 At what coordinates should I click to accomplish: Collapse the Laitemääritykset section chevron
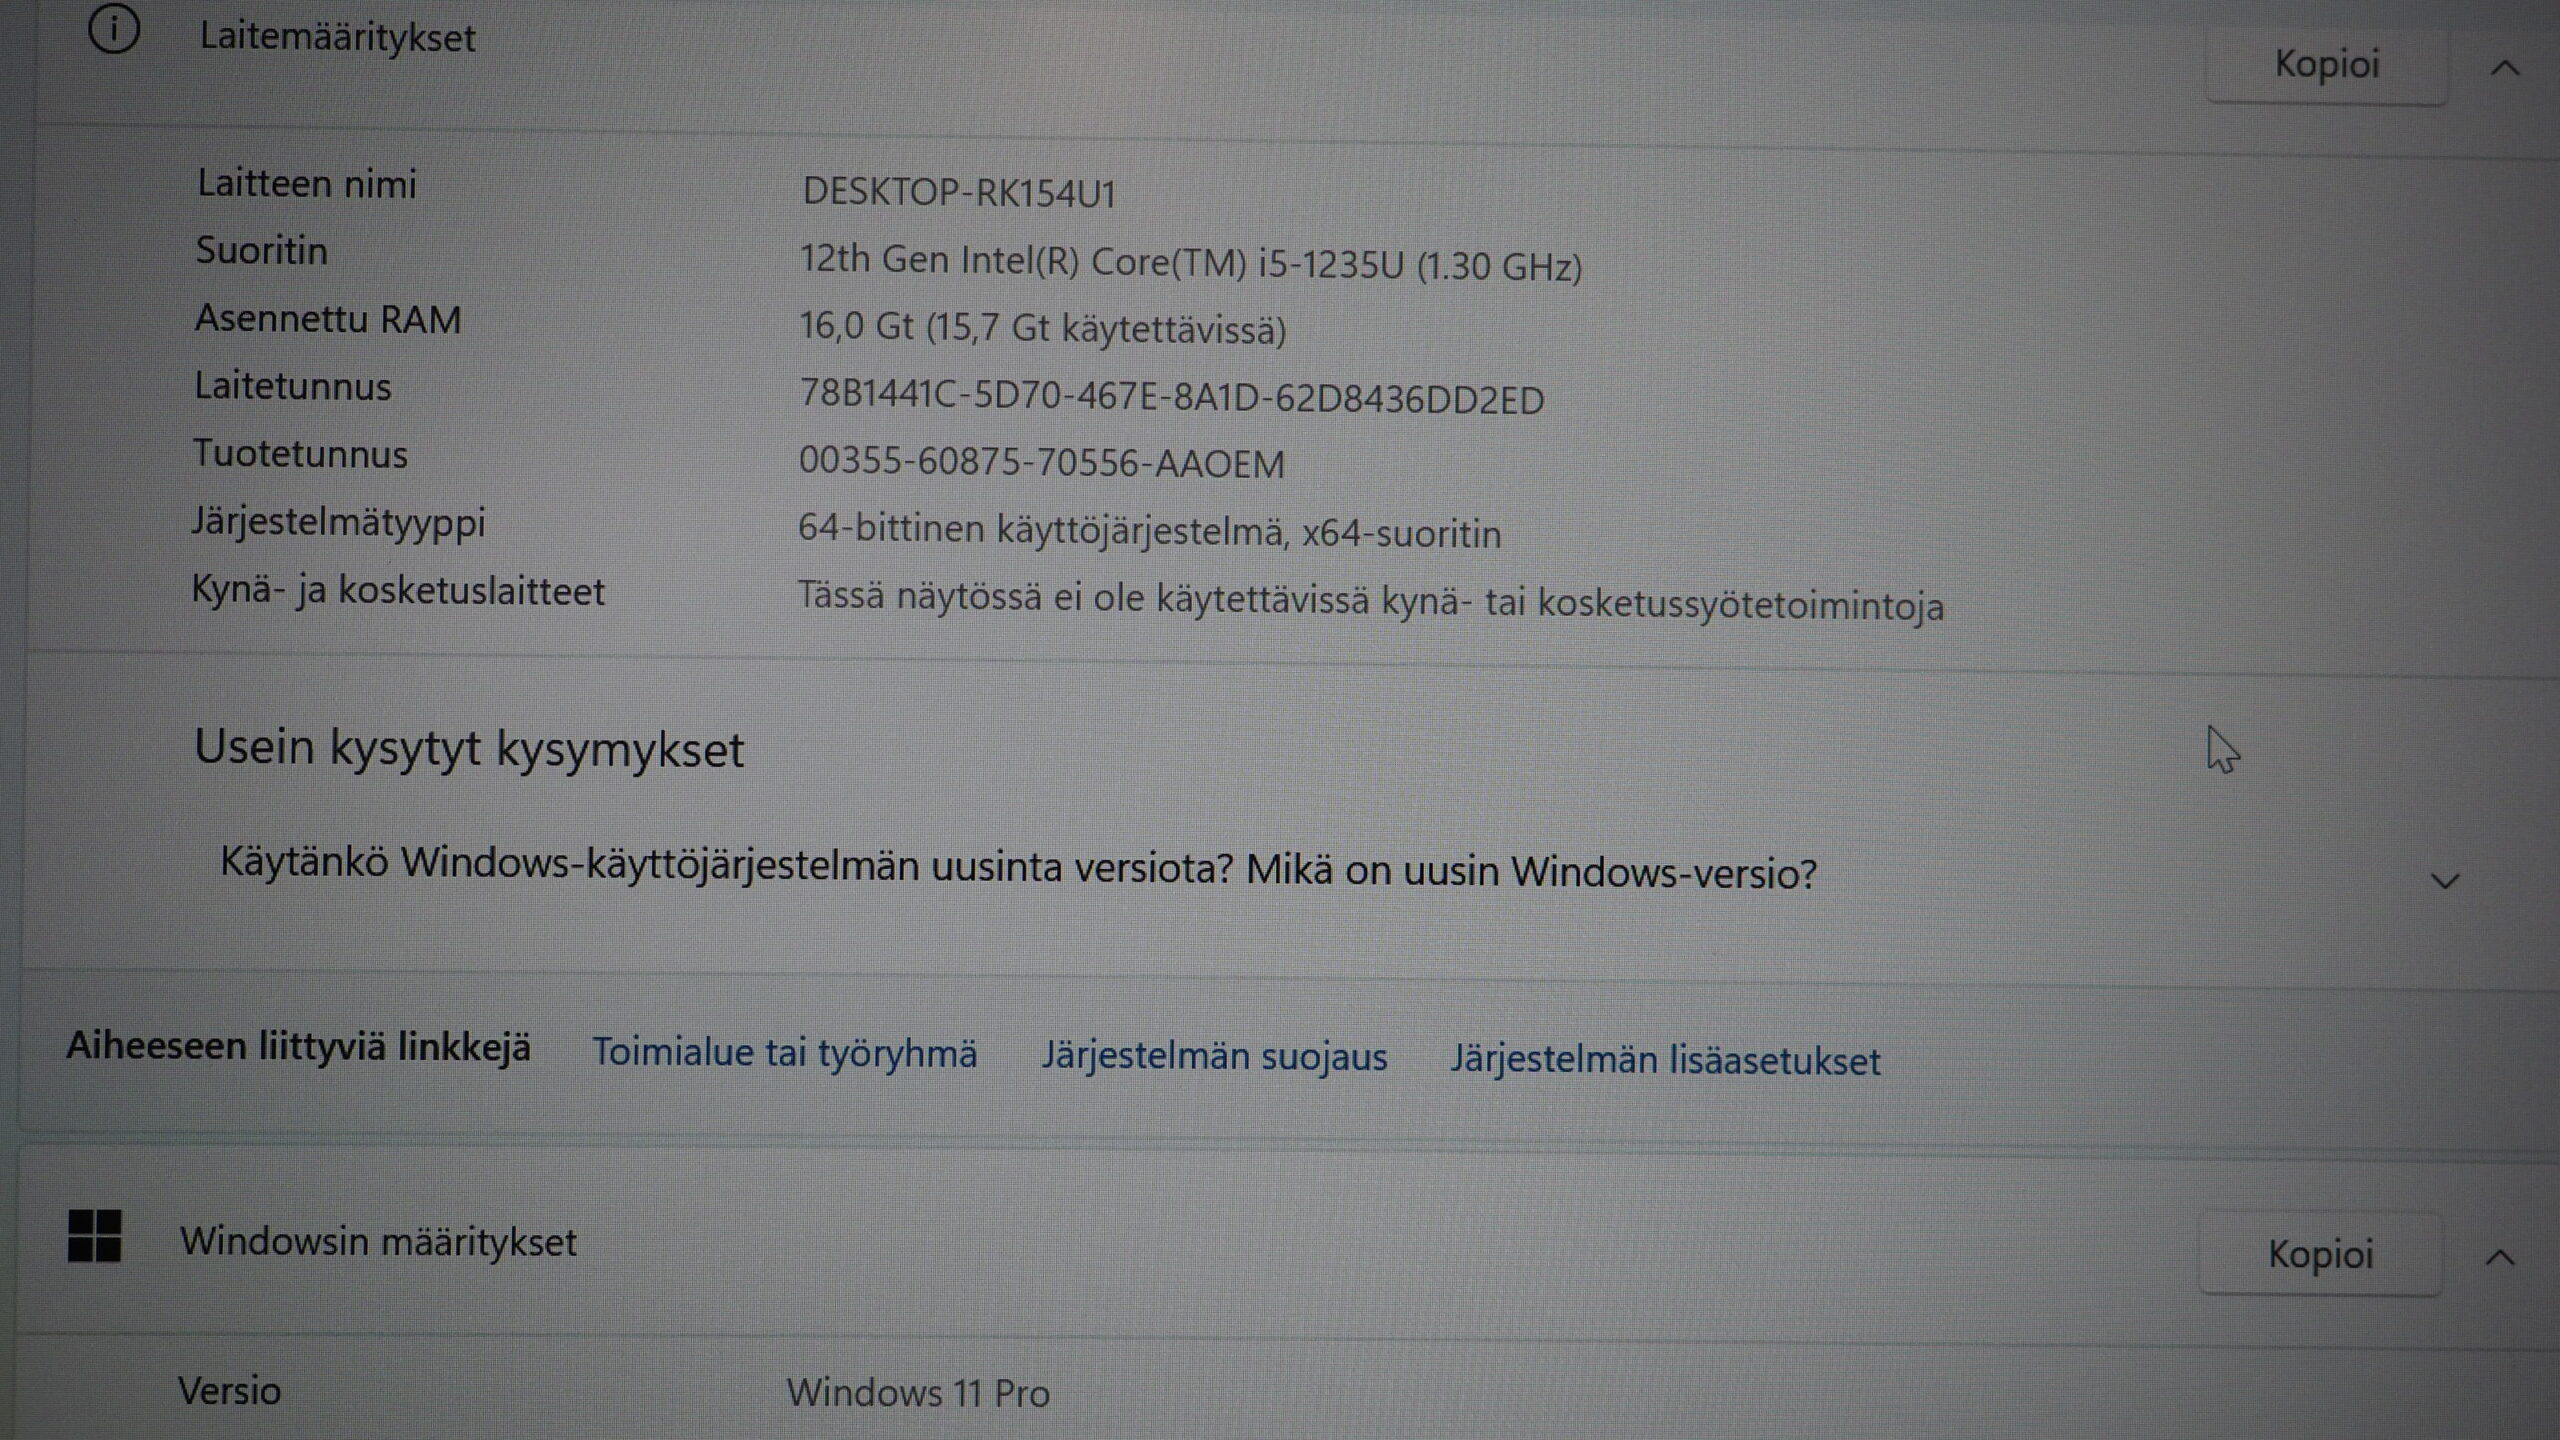[2505, 68]
